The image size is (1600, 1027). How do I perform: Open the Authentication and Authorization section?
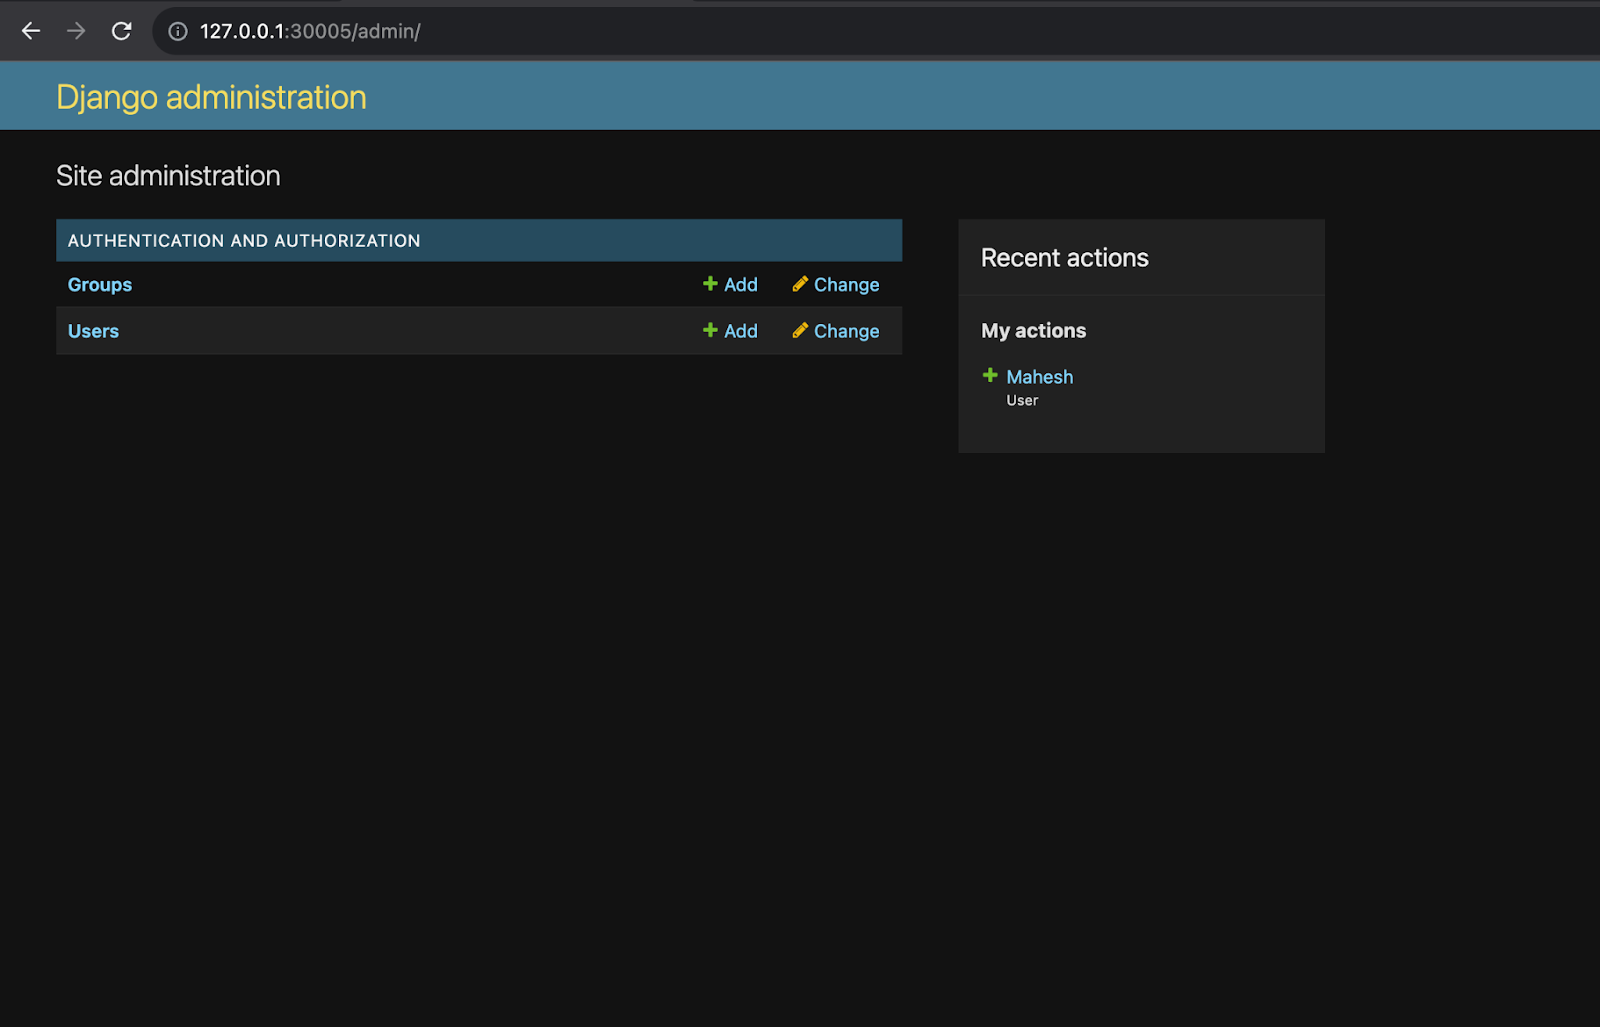coord(244,241)
